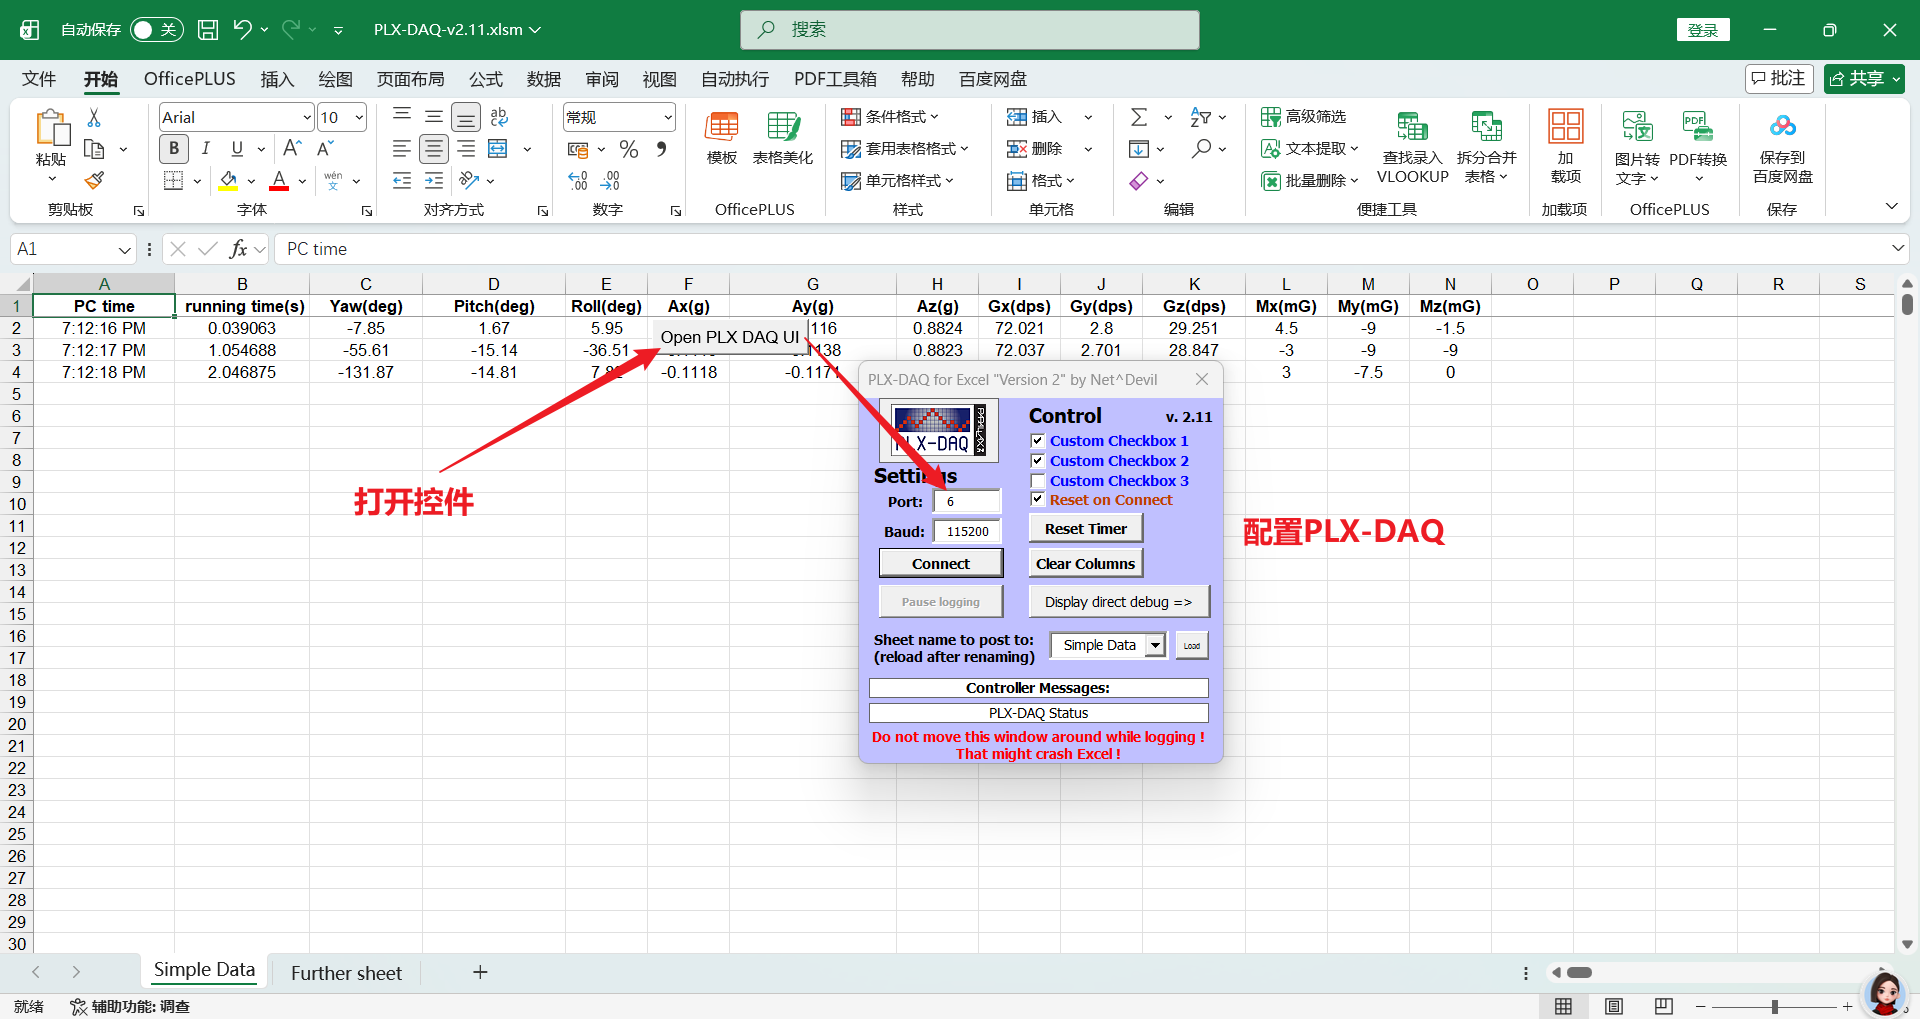This screenshot has height=1019, width=1920.
Task: Click the Comma style icon
Action: (661, 149)
